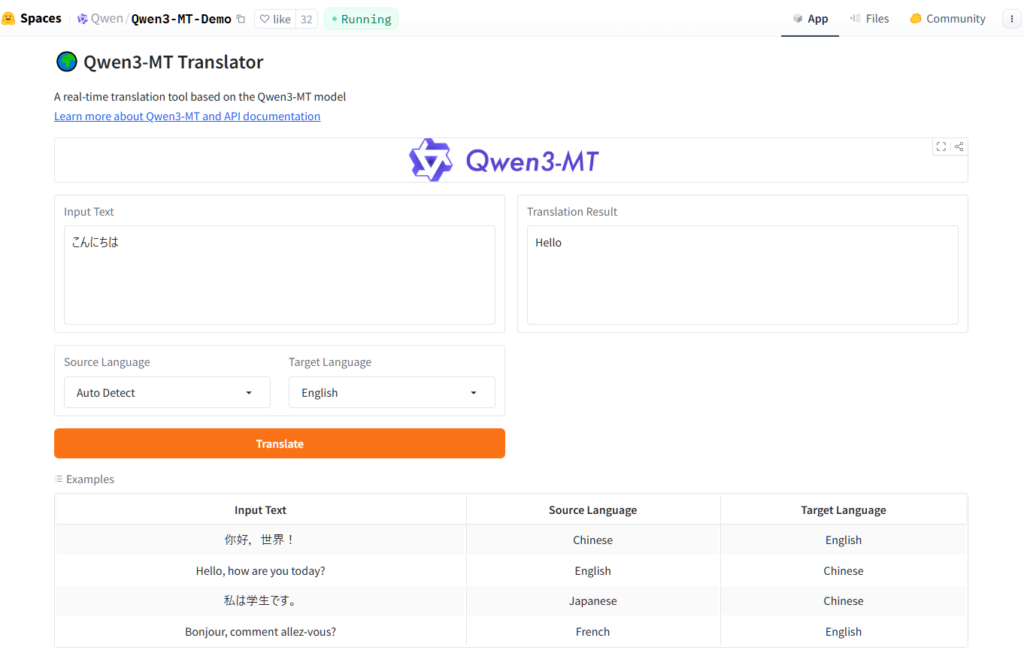The width and height of the screenshot is (1024, 662).
Task: Click the share icon on the banner
Action: click(x=959, y=147)
